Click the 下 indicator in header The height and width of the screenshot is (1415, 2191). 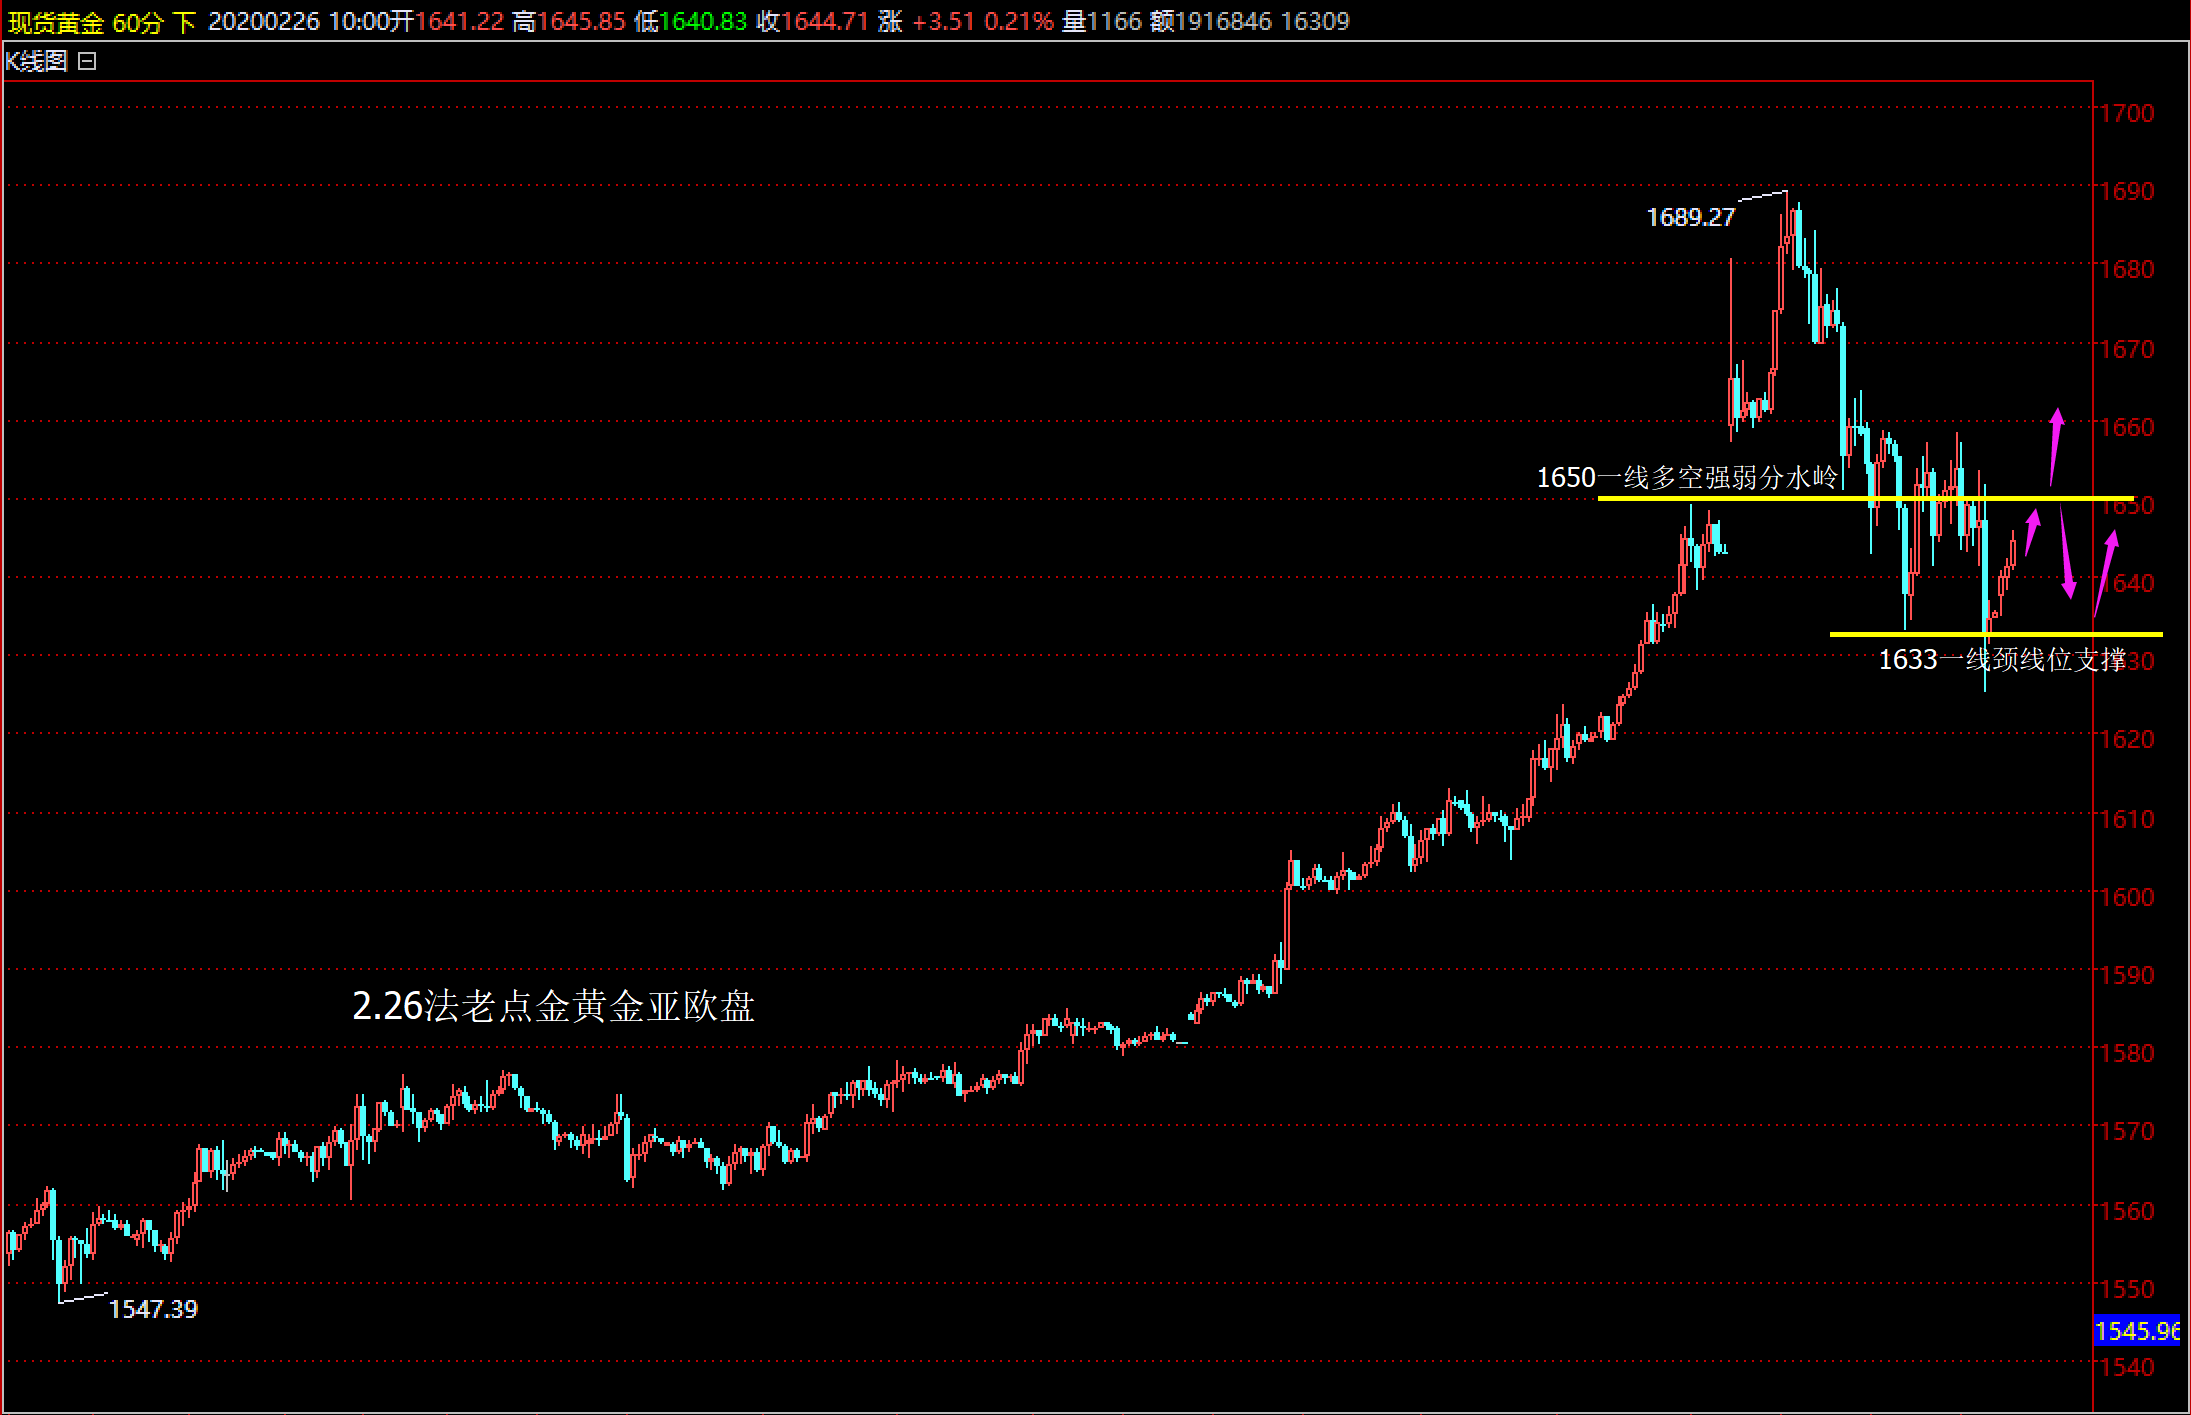click(184, 22)
